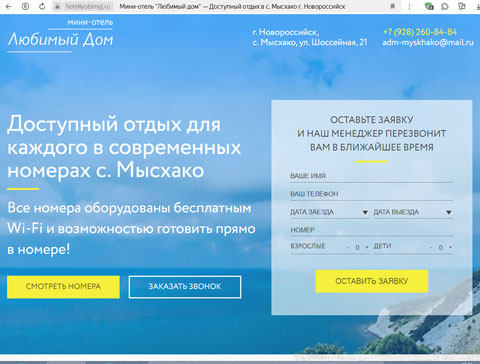Open the downloads arrow icon
This screenshot has width=480, height=364.
tap(478, 6)
